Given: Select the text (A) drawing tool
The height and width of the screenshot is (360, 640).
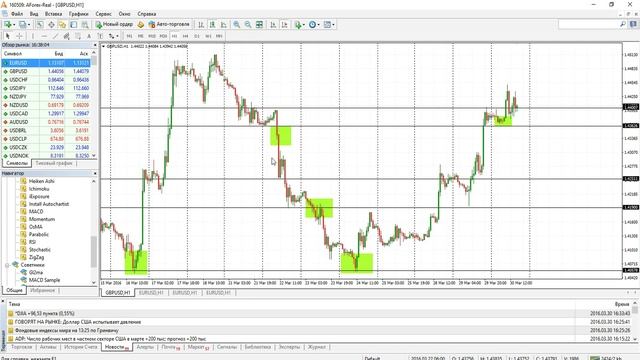Looking at the screenshot, I should (89, 36).
